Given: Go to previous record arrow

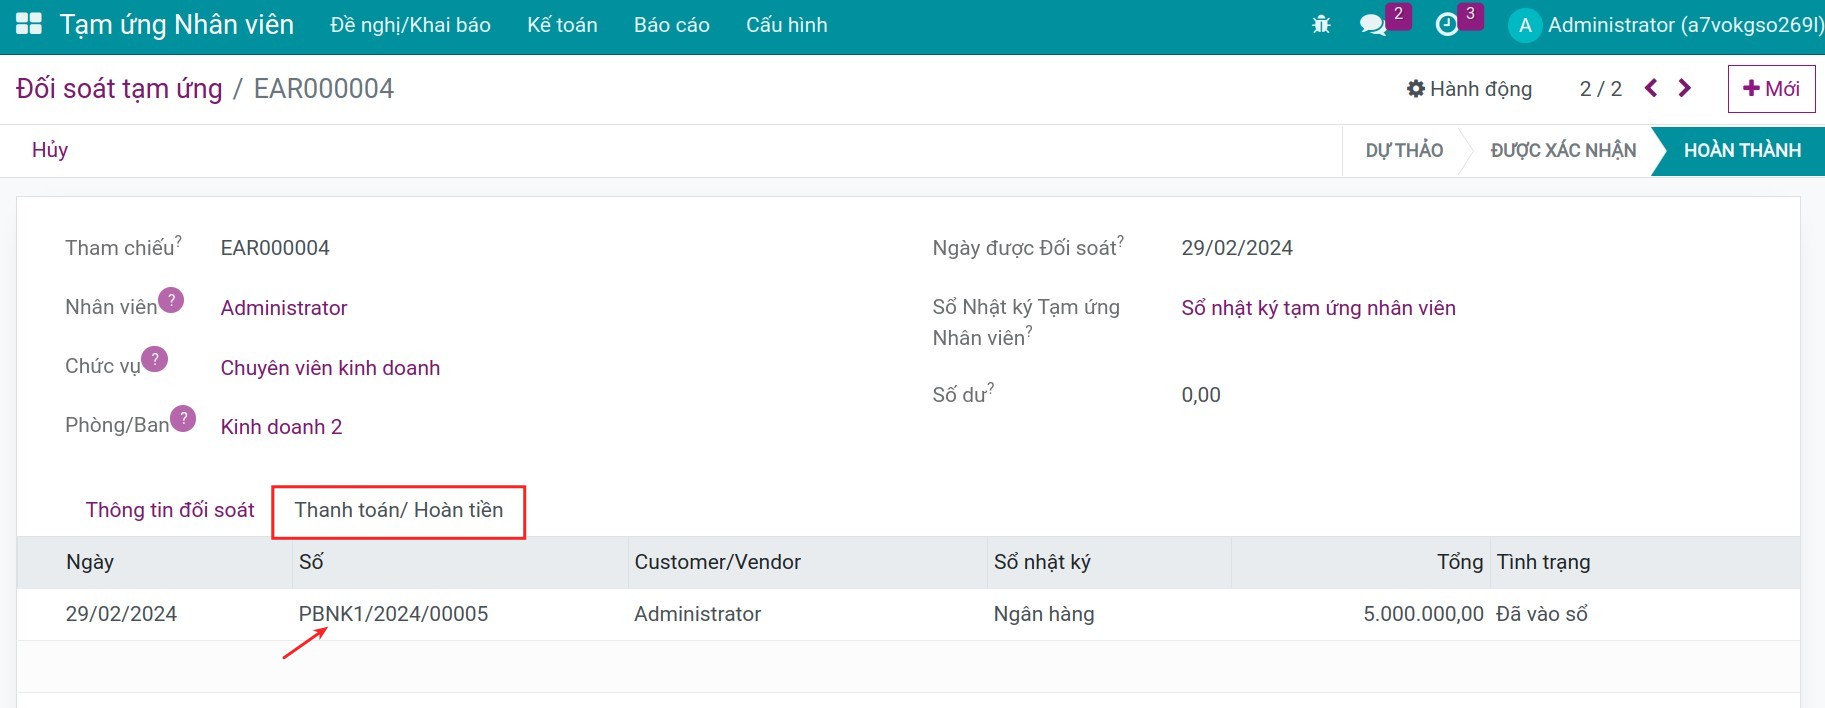Looking at the screenshot, I should (x=1651, y=88).
